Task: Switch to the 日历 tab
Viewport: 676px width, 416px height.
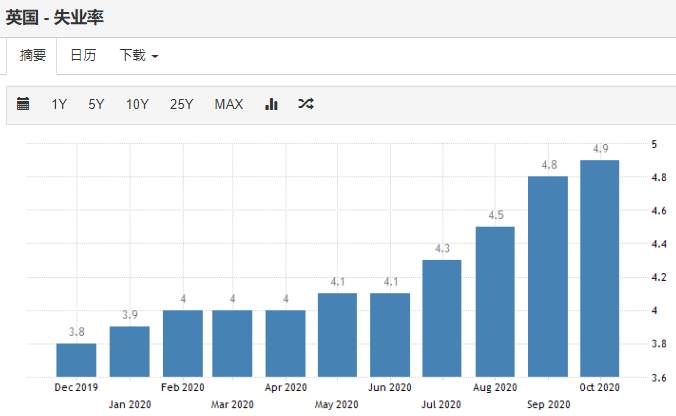Action: [83, 55]
